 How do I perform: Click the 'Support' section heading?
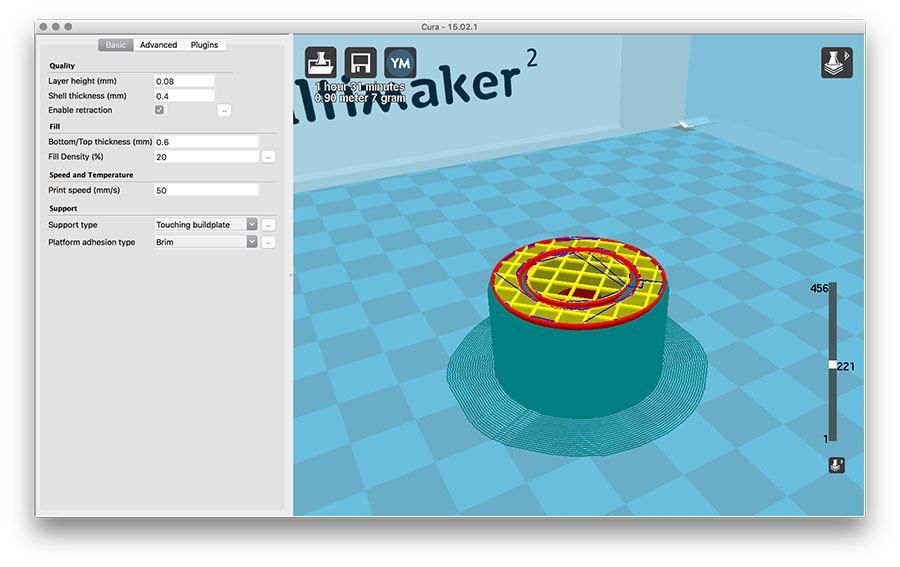tap(63, 208)
